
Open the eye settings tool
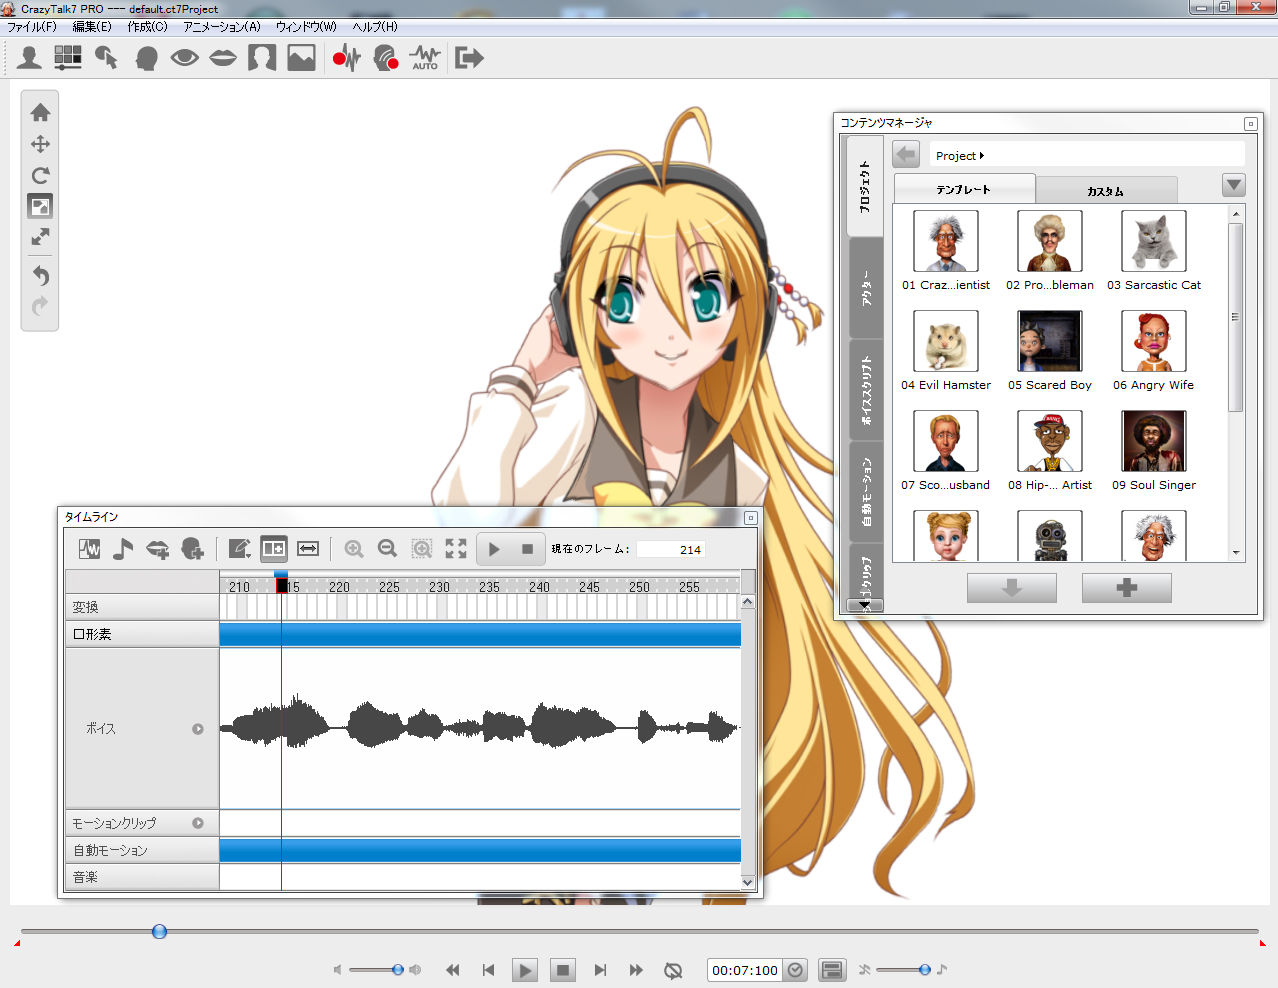tap(184, 58)
